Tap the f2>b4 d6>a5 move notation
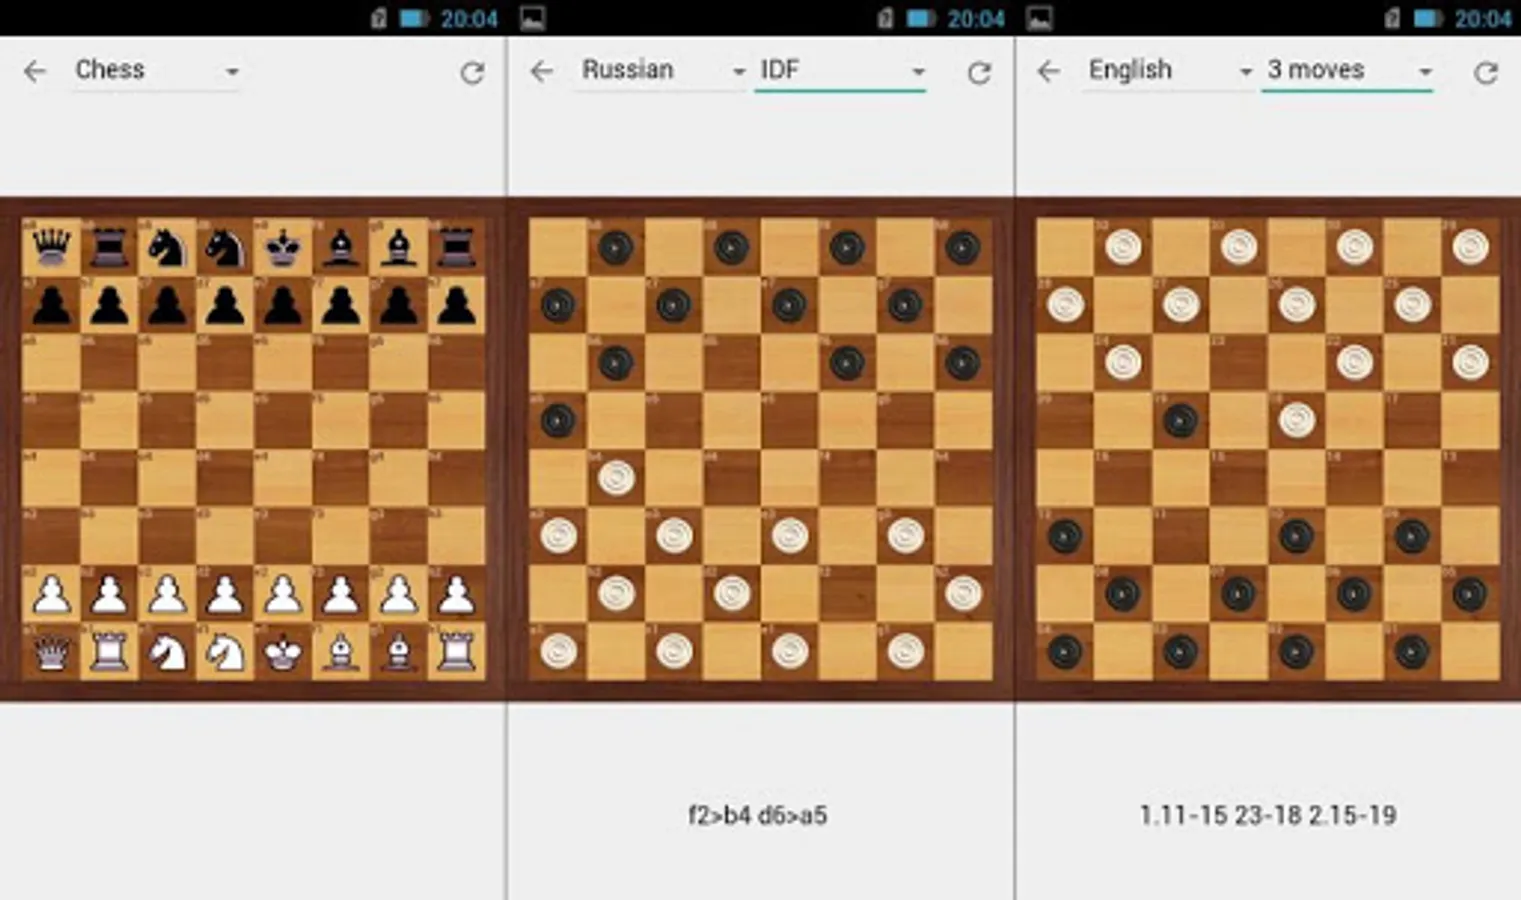 pyautogui.click(x=758, y=816)
